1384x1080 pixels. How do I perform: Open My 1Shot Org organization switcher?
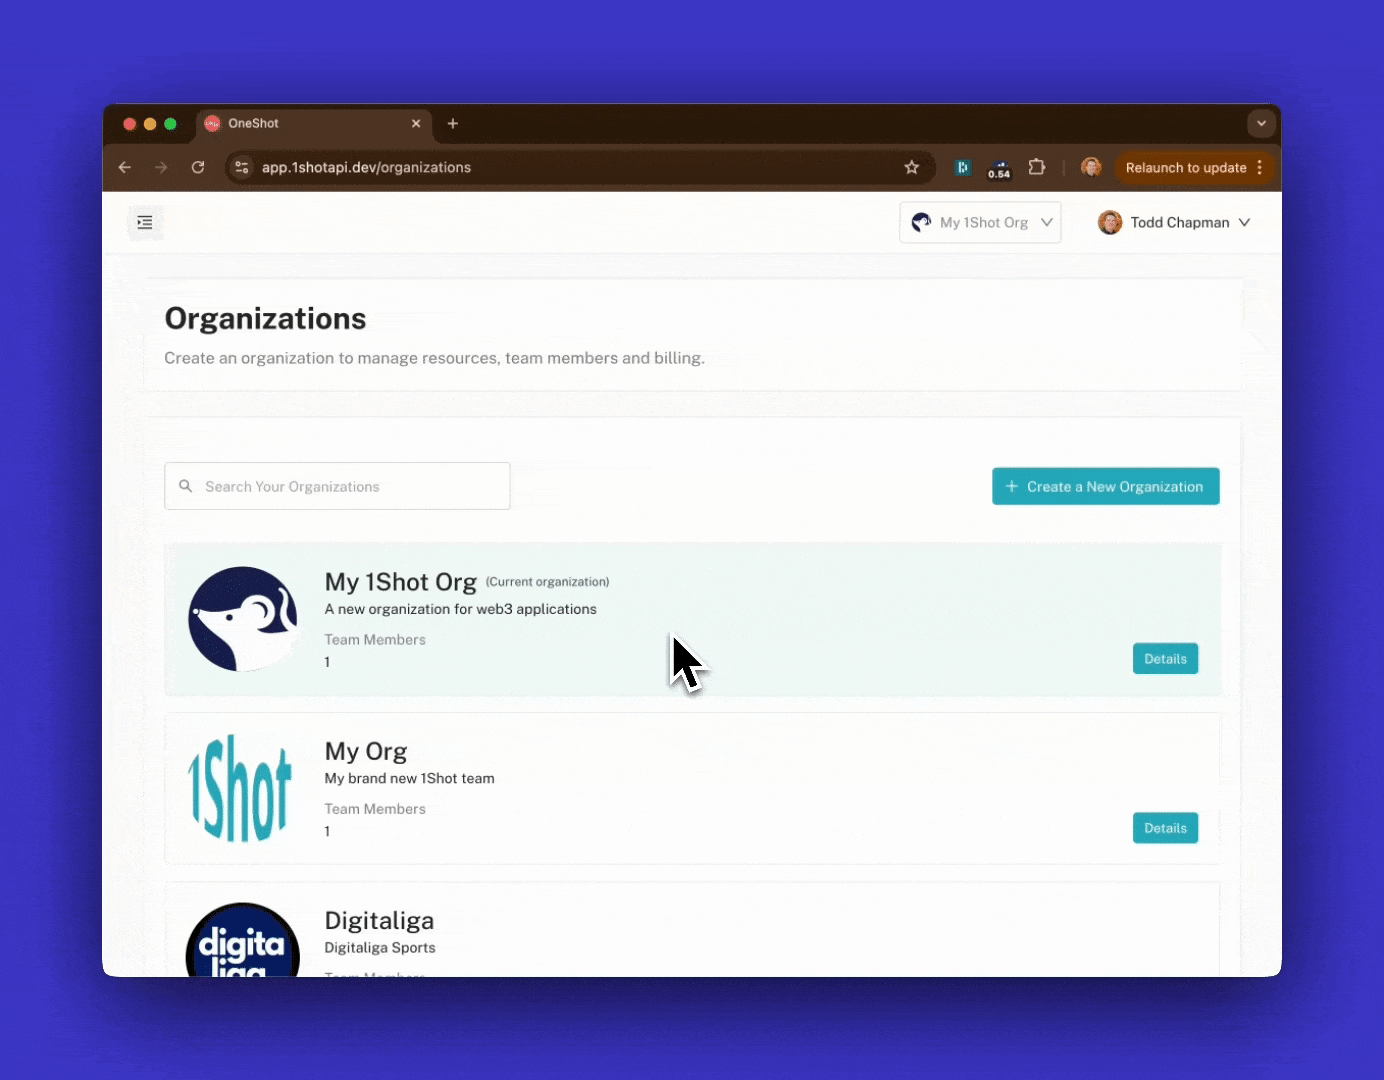pyautogui.click(x=980, y=222)
